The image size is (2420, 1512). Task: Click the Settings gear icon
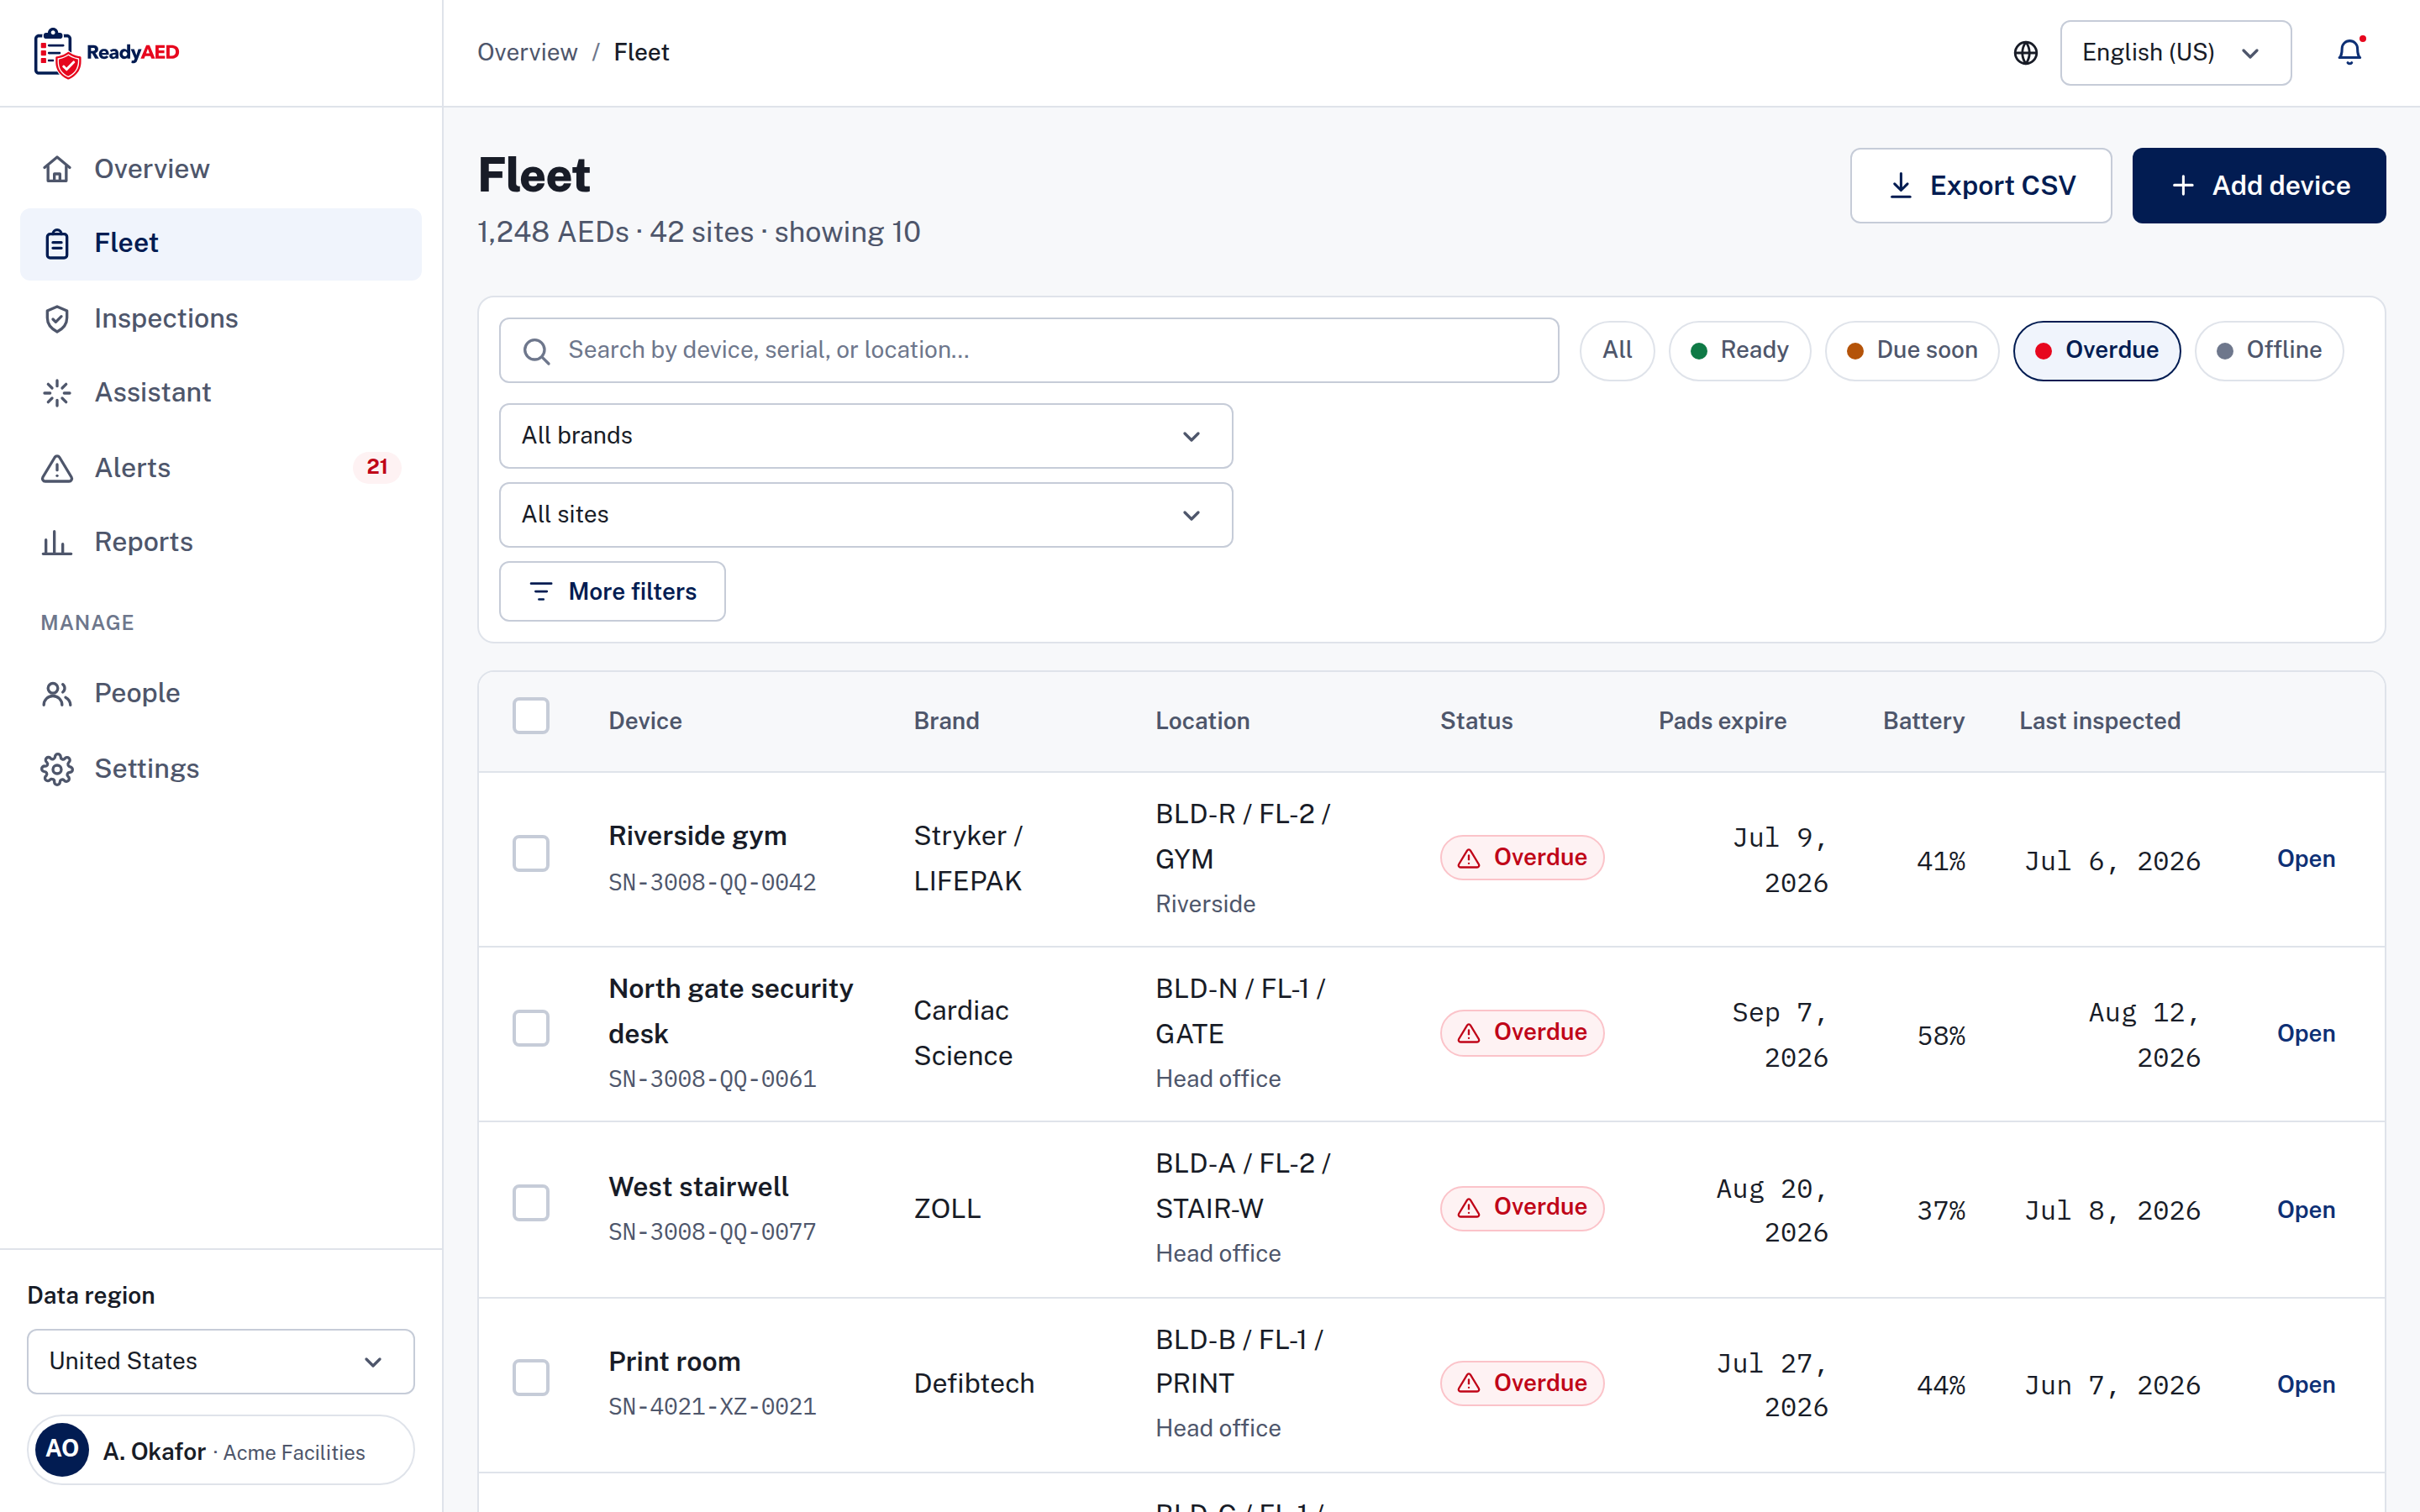[x=57, y=769]
